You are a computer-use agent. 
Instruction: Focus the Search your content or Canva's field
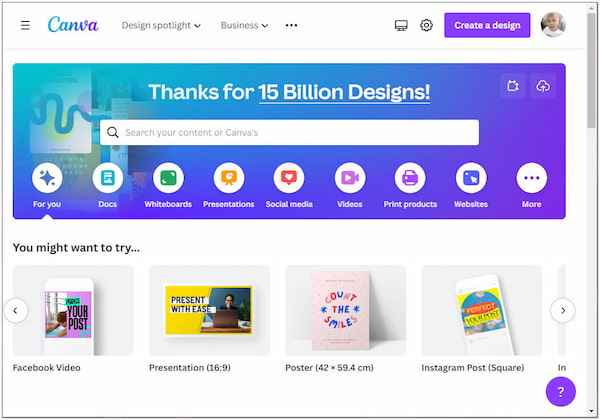point(289,132)
